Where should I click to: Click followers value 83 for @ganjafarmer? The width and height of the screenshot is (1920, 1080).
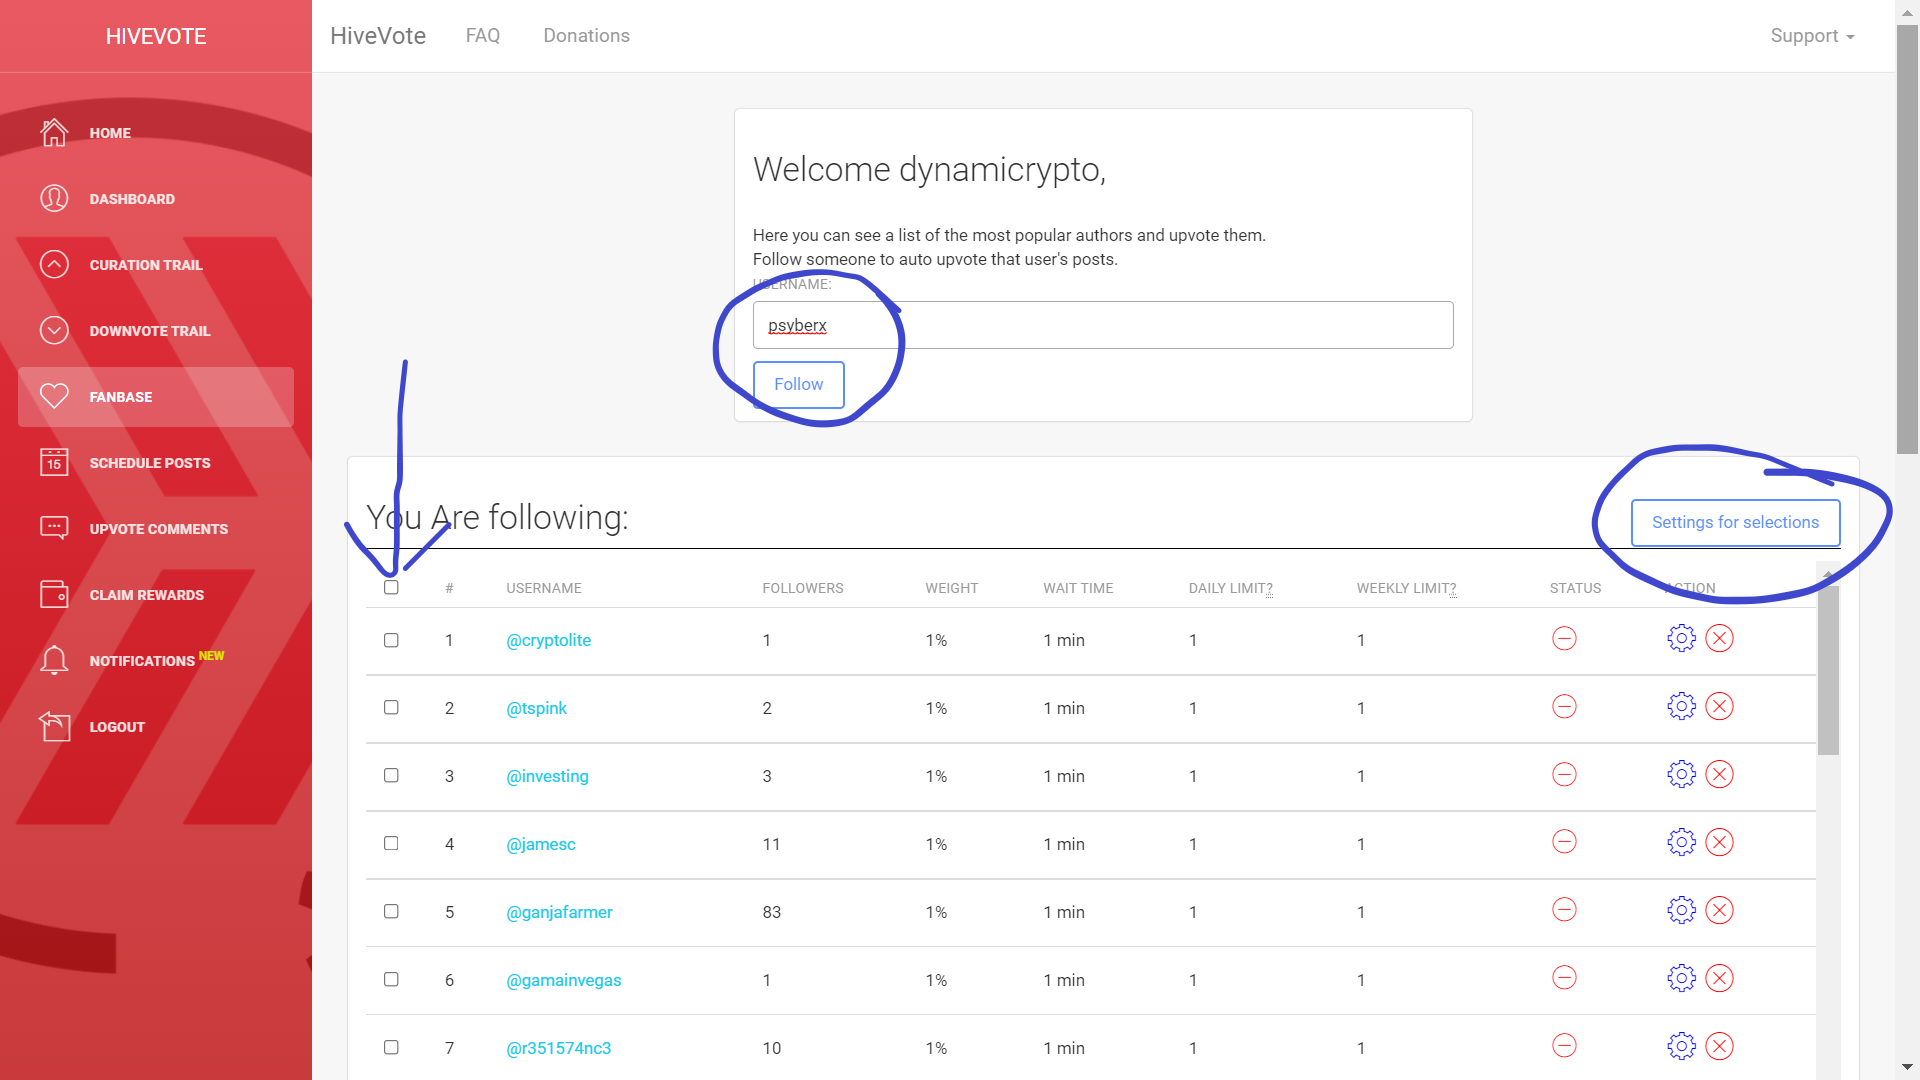771,912
